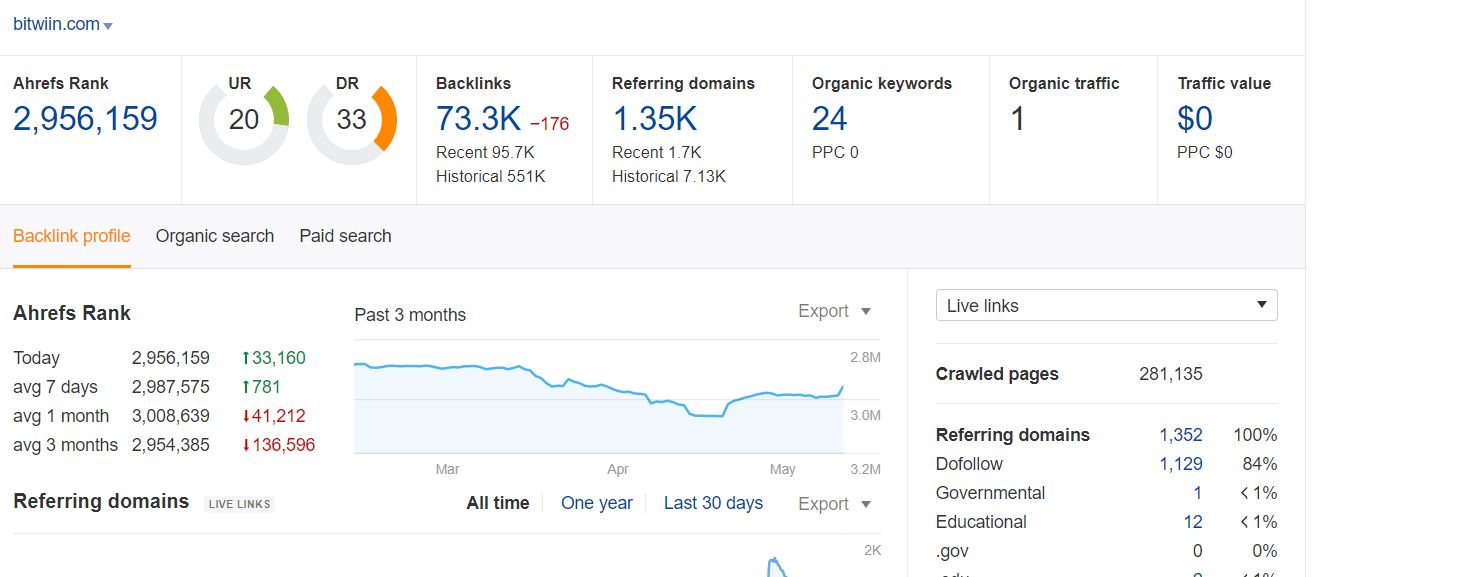This screenshot has width=1476, height=577.
Task: Switch to the Paid search tab
Action: click(345, 236)
